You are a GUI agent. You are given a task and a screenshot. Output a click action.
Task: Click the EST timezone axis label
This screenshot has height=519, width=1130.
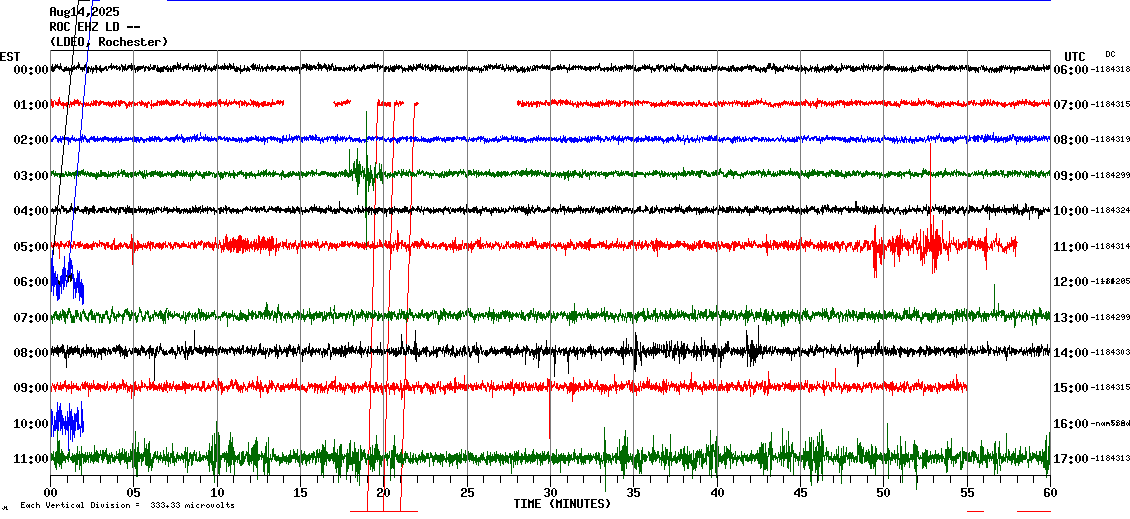point(10,56)
